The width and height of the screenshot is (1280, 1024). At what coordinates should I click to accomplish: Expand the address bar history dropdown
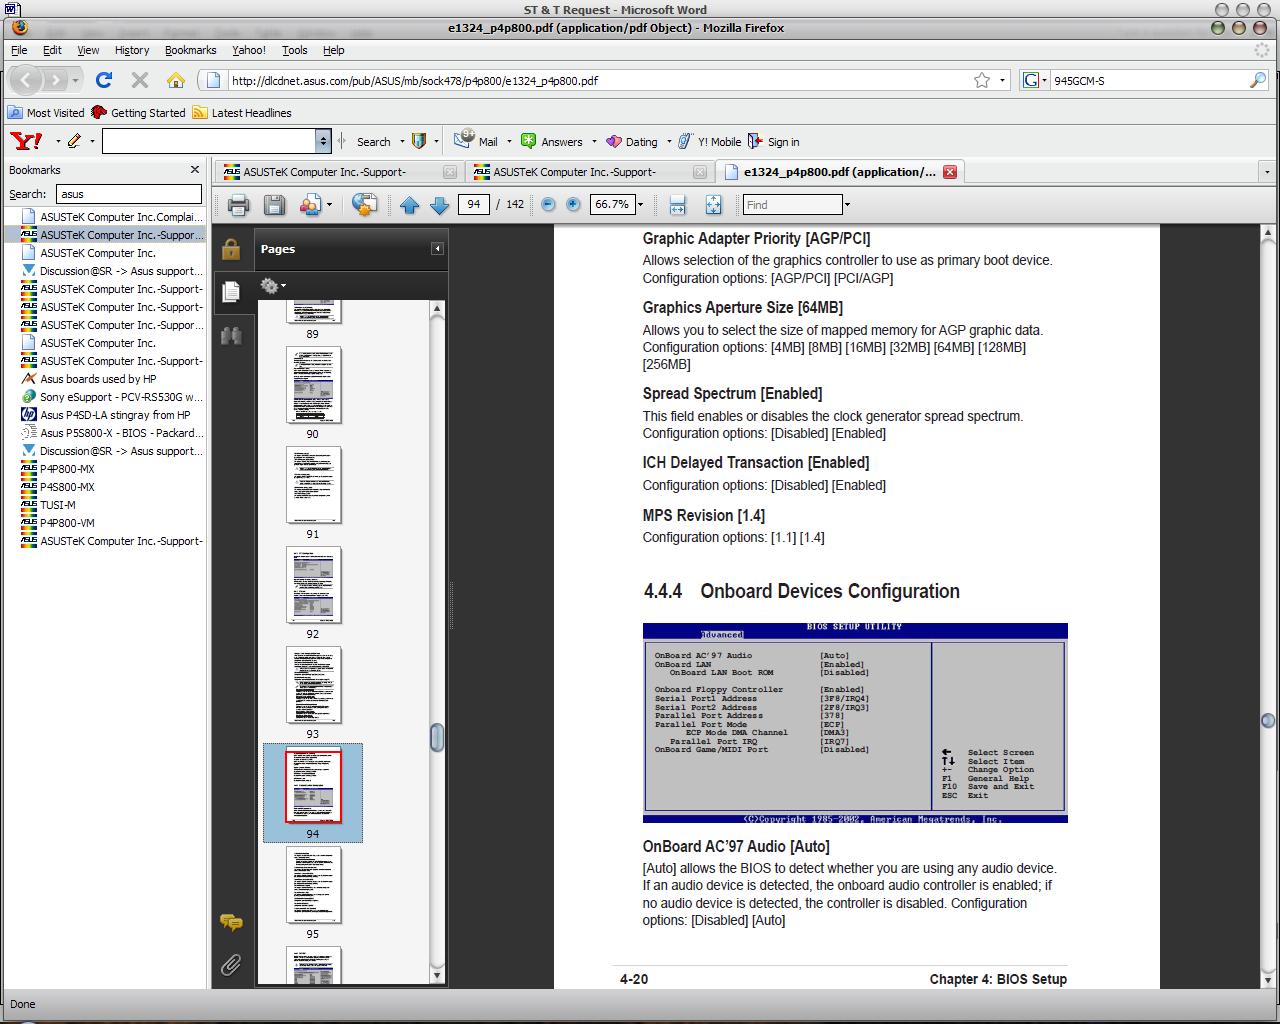pos(1003,80)
